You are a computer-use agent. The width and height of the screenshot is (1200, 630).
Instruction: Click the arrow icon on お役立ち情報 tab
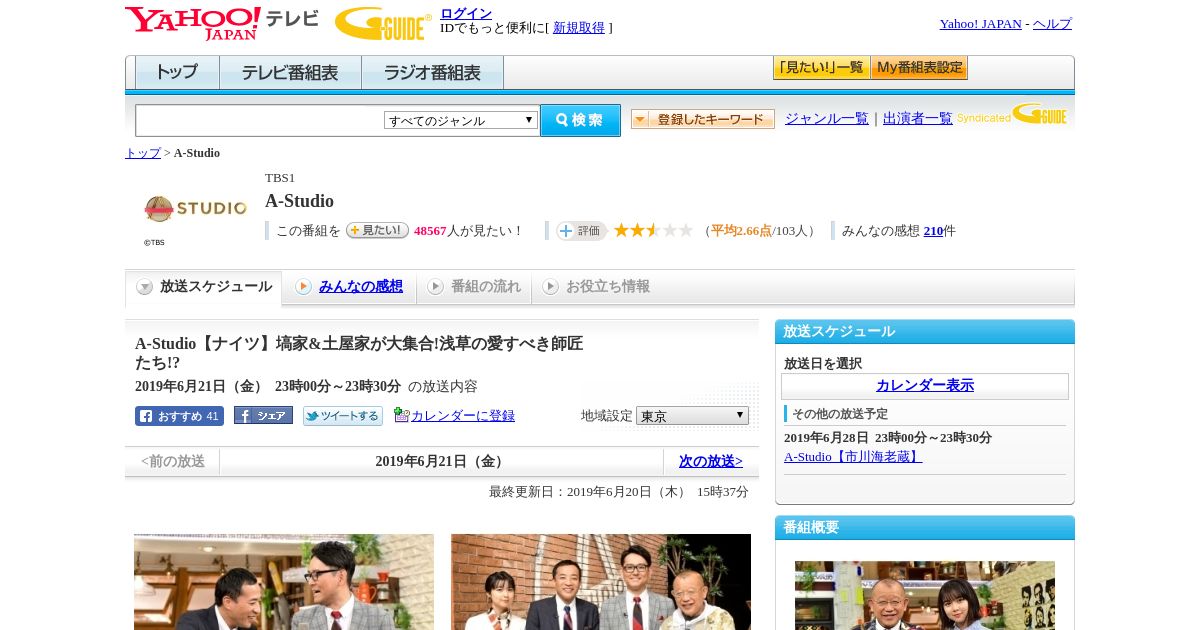(550, 287)
